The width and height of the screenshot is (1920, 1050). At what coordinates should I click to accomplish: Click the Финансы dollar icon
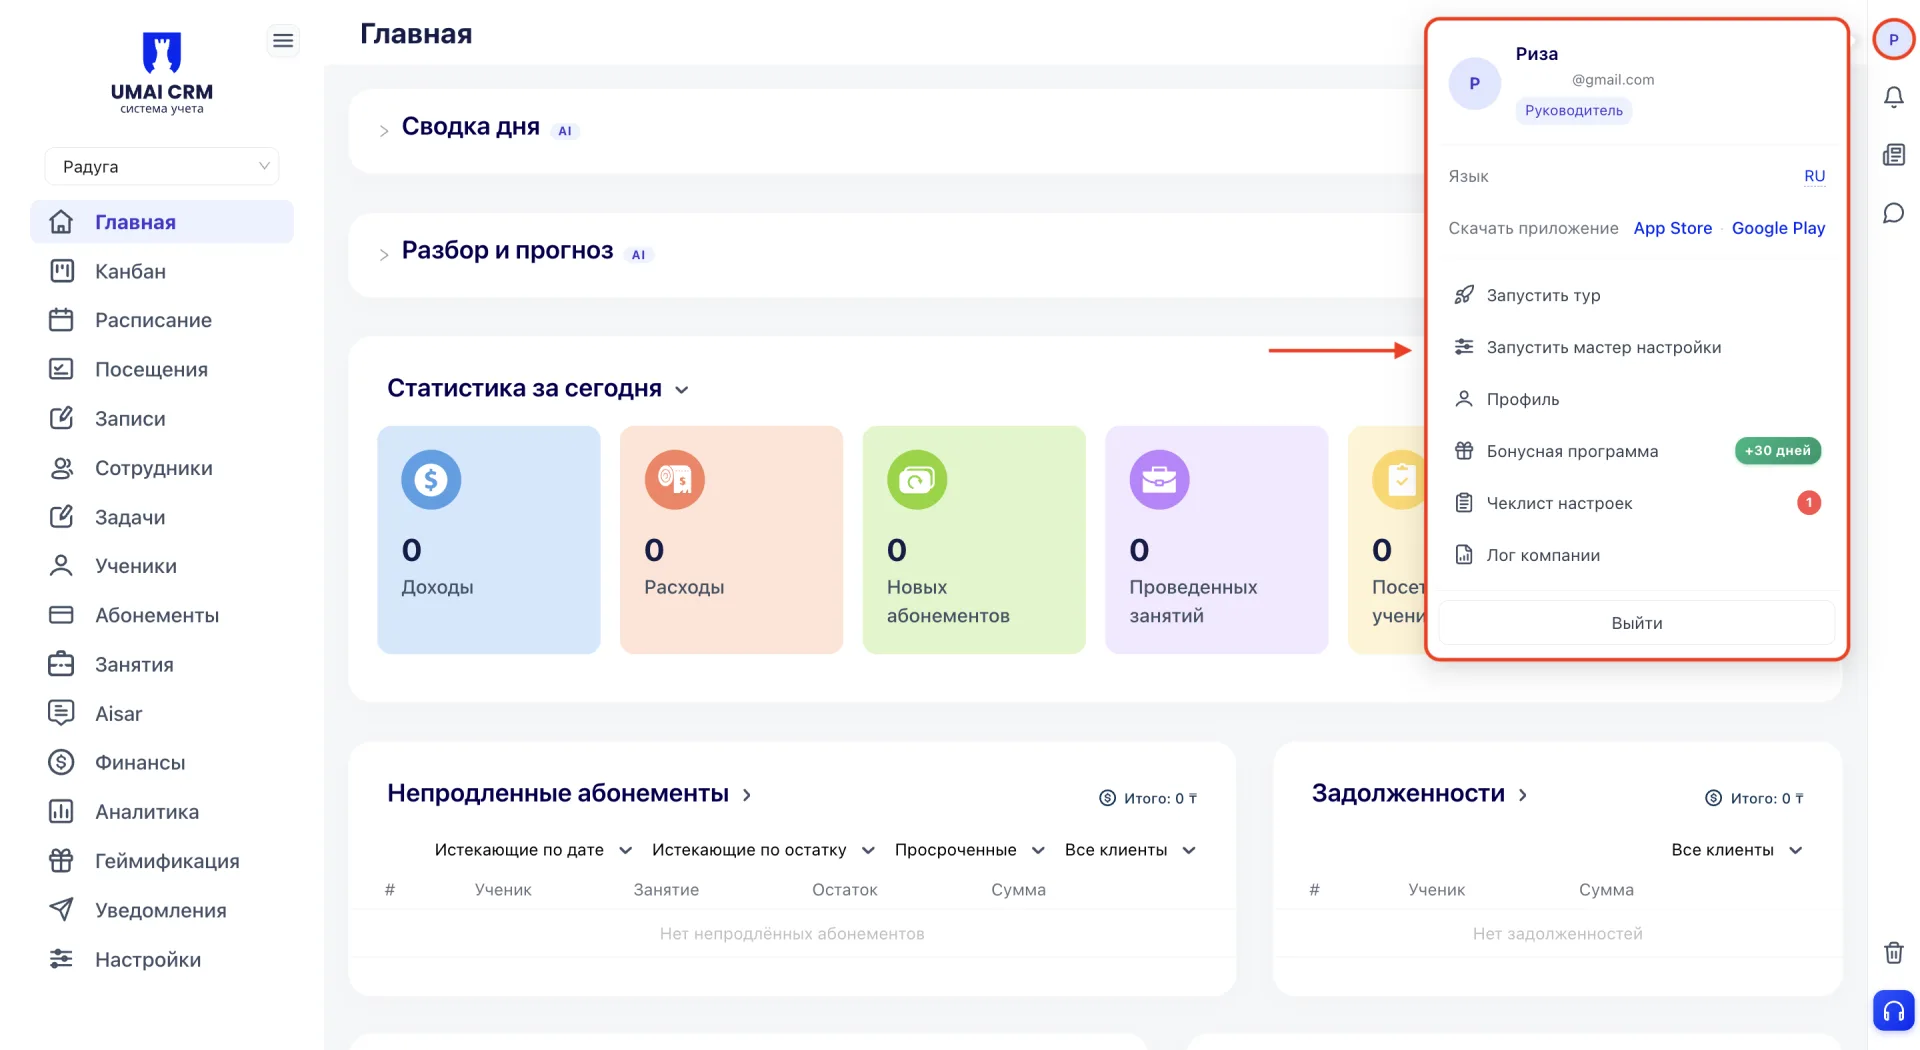tap(61, 762)
